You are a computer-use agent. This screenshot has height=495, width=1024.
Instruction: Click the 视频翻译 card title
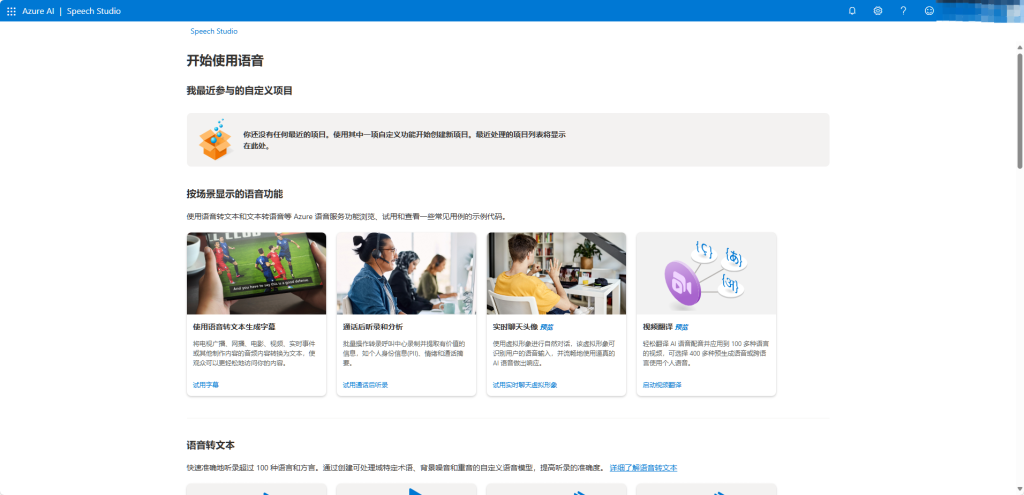click(658, 327)
